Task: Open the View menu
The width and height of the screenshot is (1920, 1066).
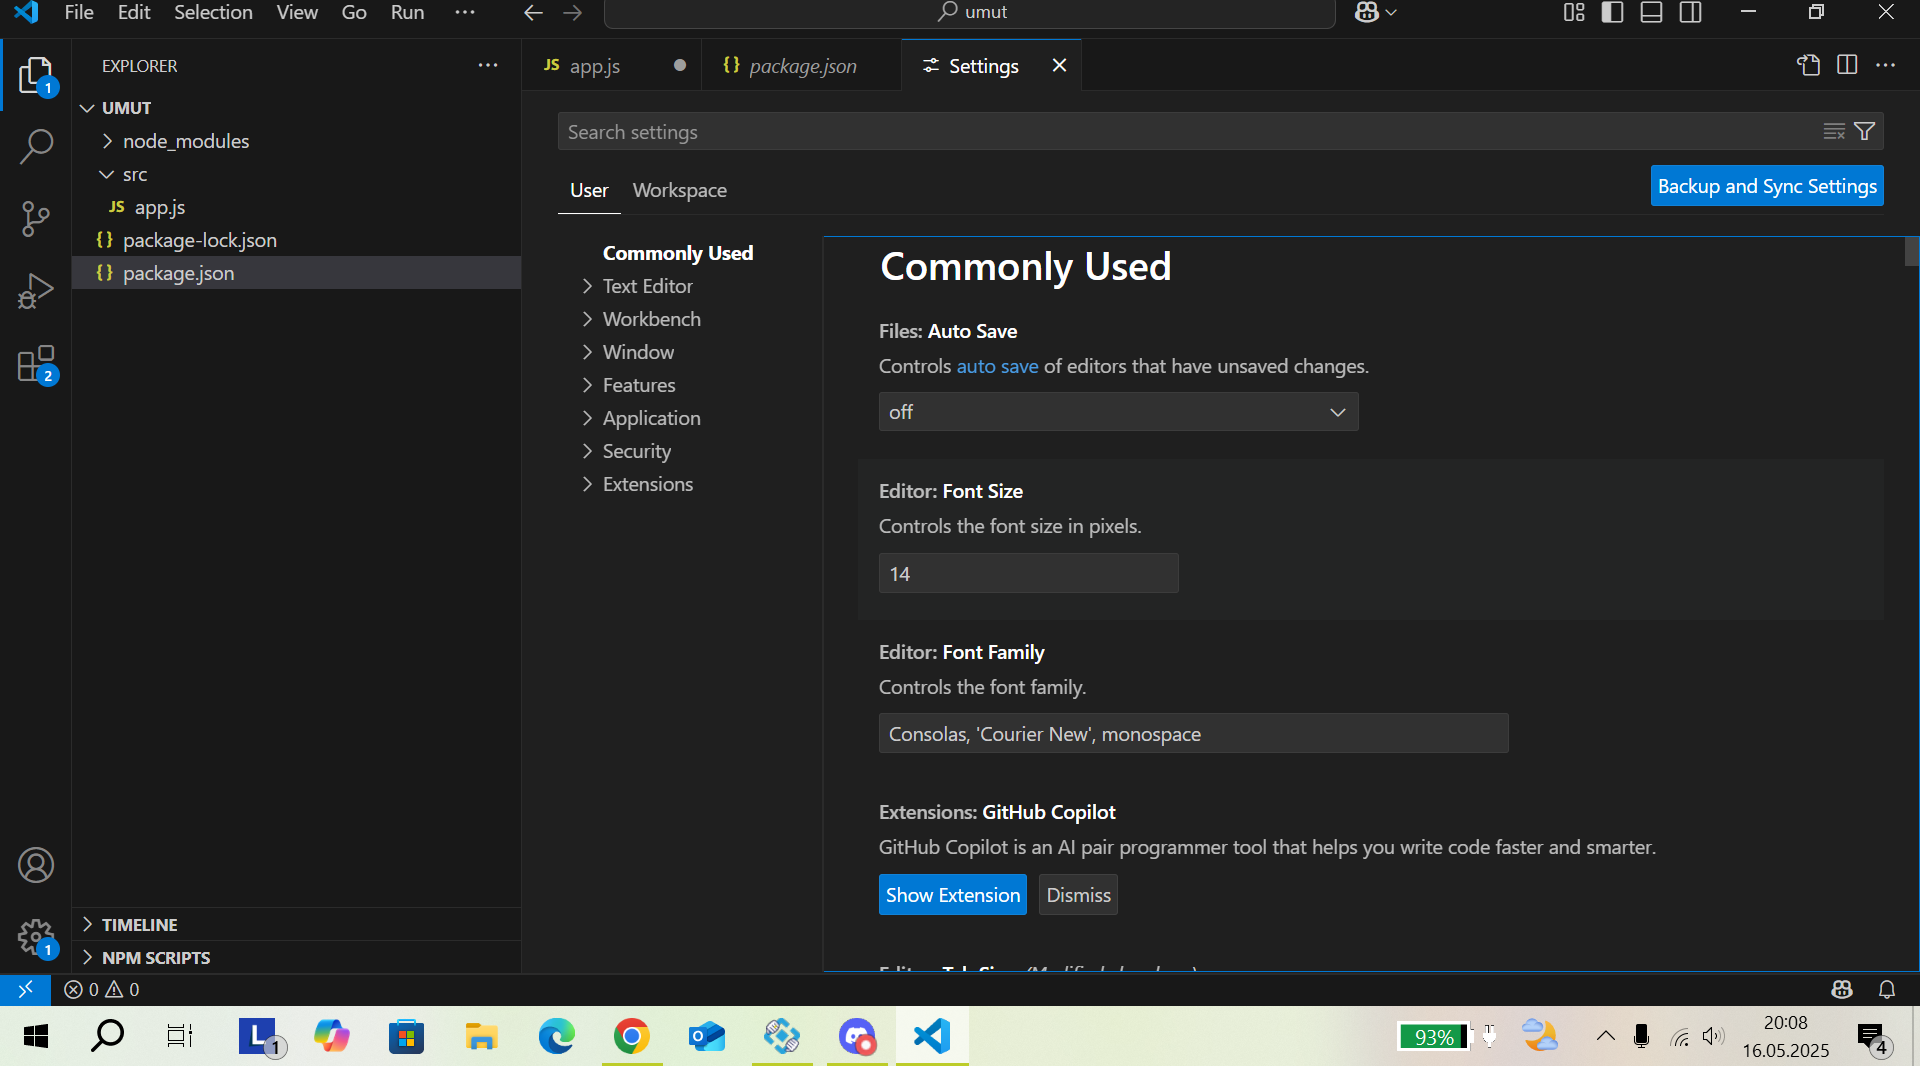Action: pos(297,12)
